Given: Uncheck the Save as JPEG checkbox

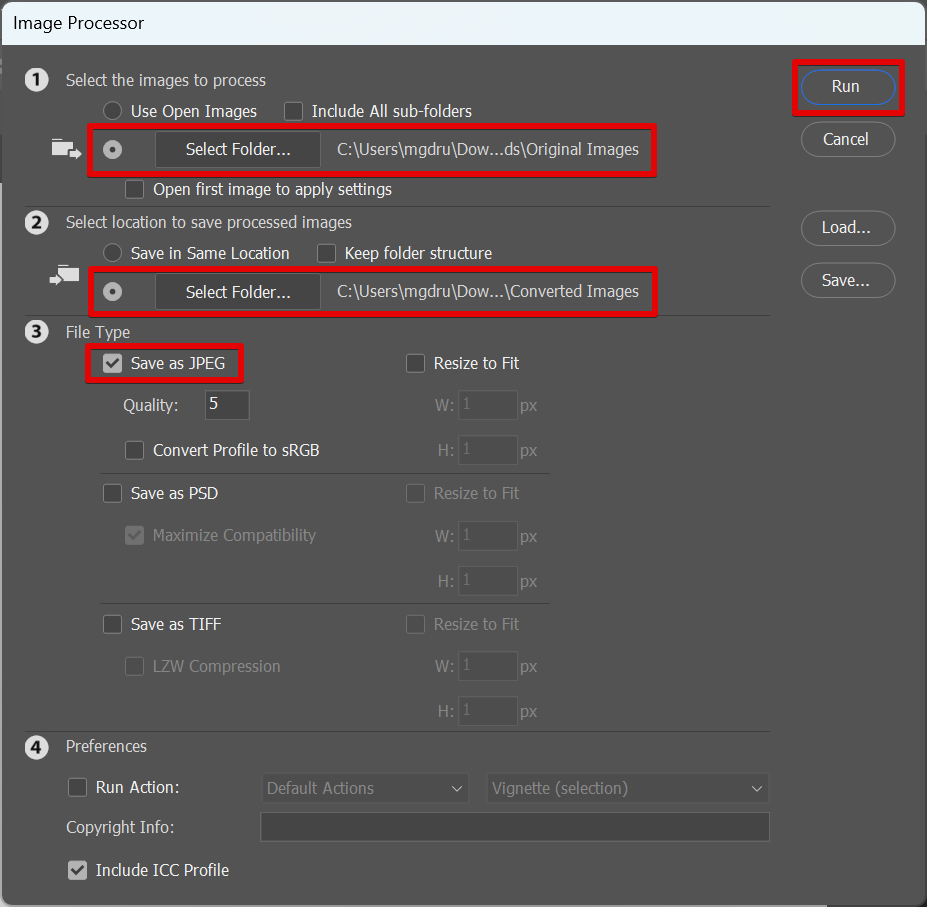Looking at the screenshot, I should pos(114,364).
